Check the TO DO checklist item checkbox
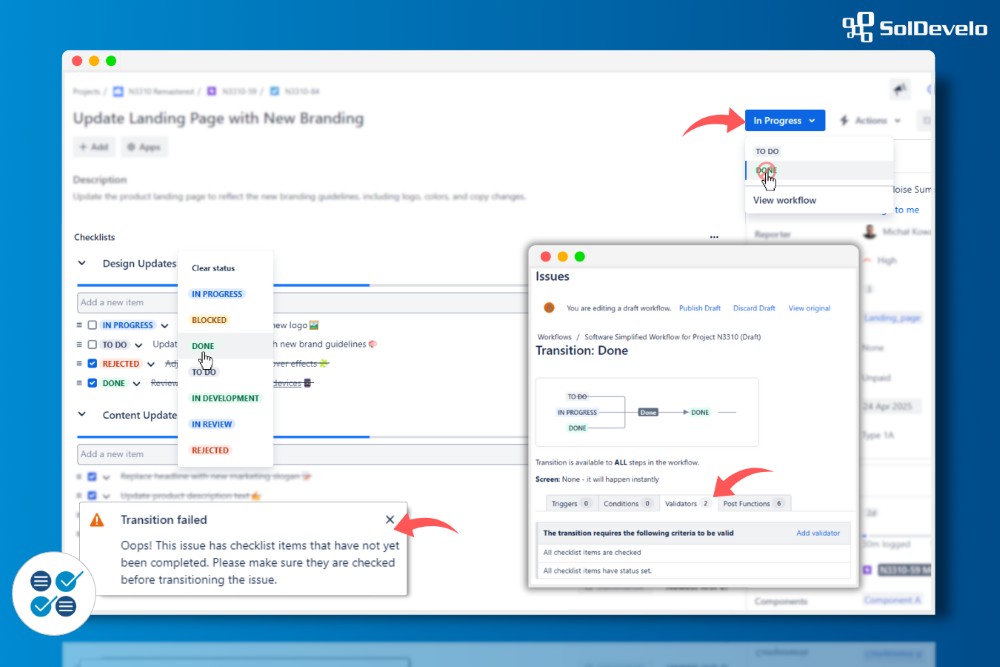1000x667 pixels. pyautogui.click(x=92, y=344)
